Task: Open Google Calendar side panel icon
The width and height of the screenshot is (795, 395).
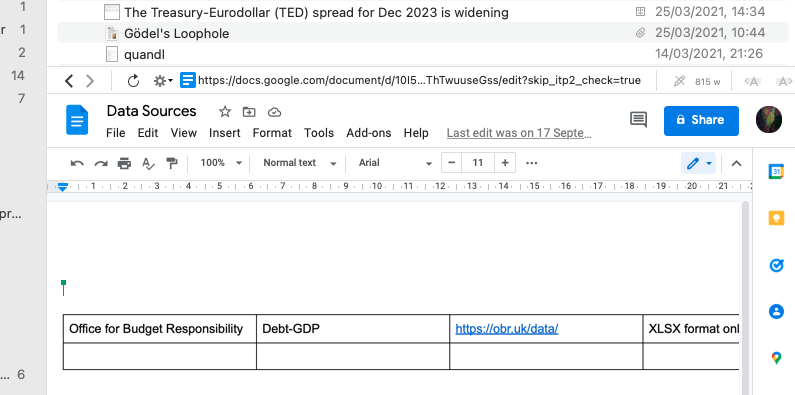Action: coord(776,171)
